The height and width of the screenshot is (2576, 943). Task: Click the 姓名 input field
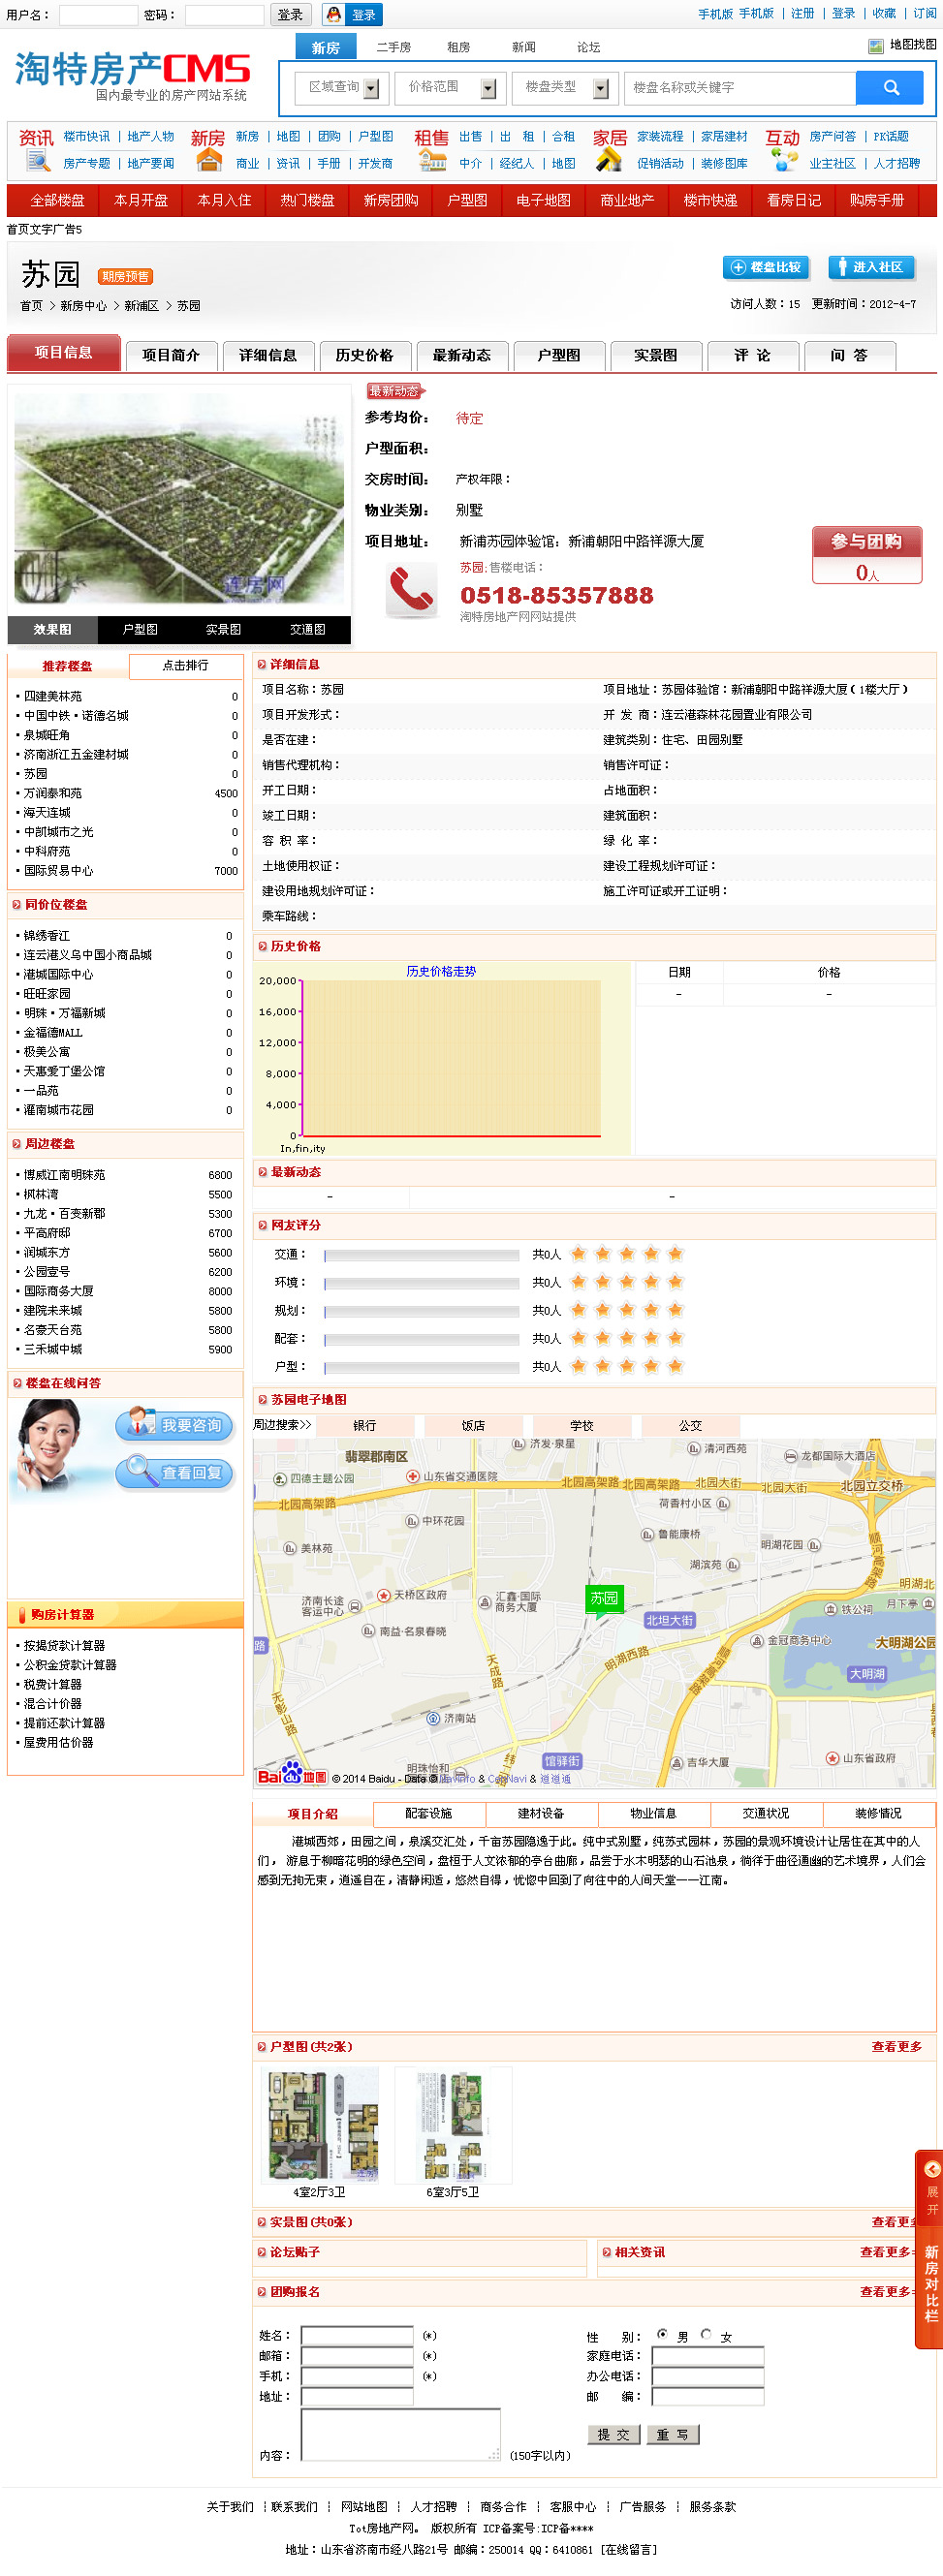click(x=357, y=2335)
